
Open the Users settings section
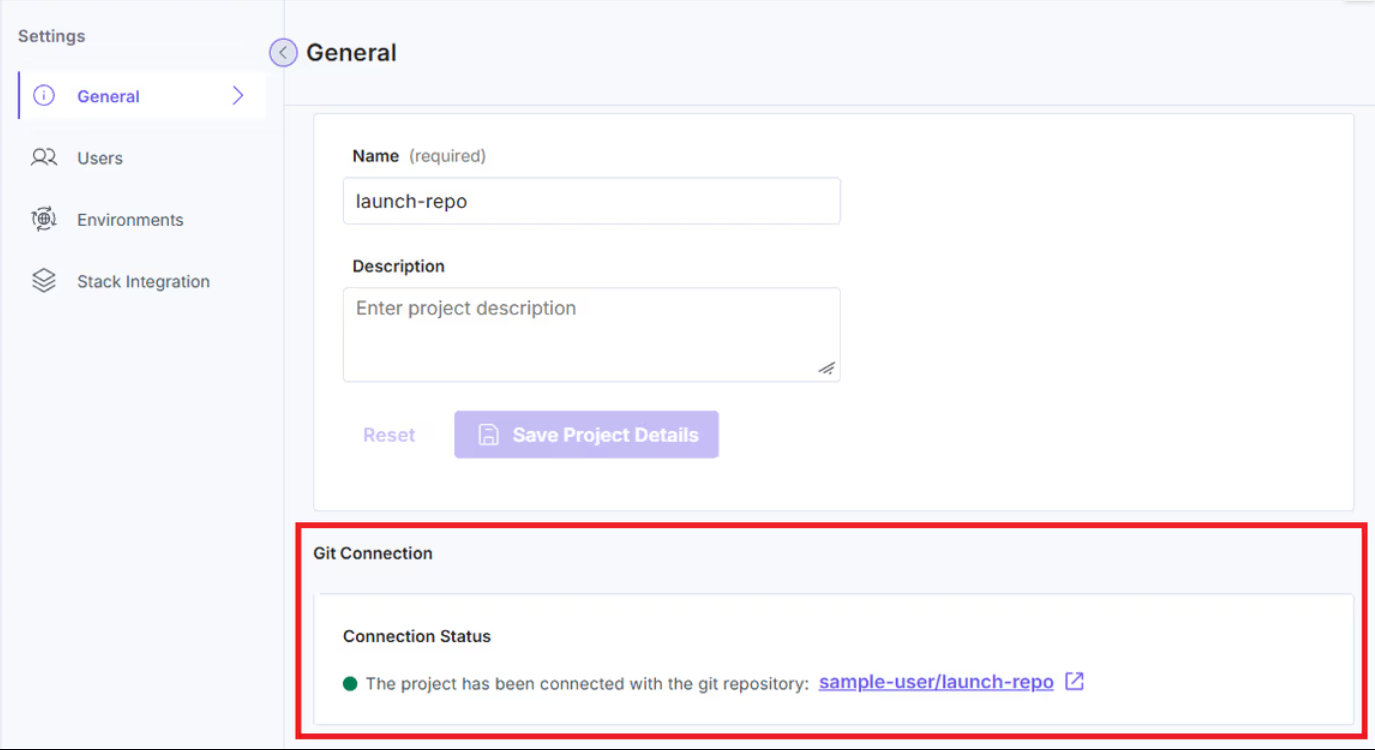point(100,159)
